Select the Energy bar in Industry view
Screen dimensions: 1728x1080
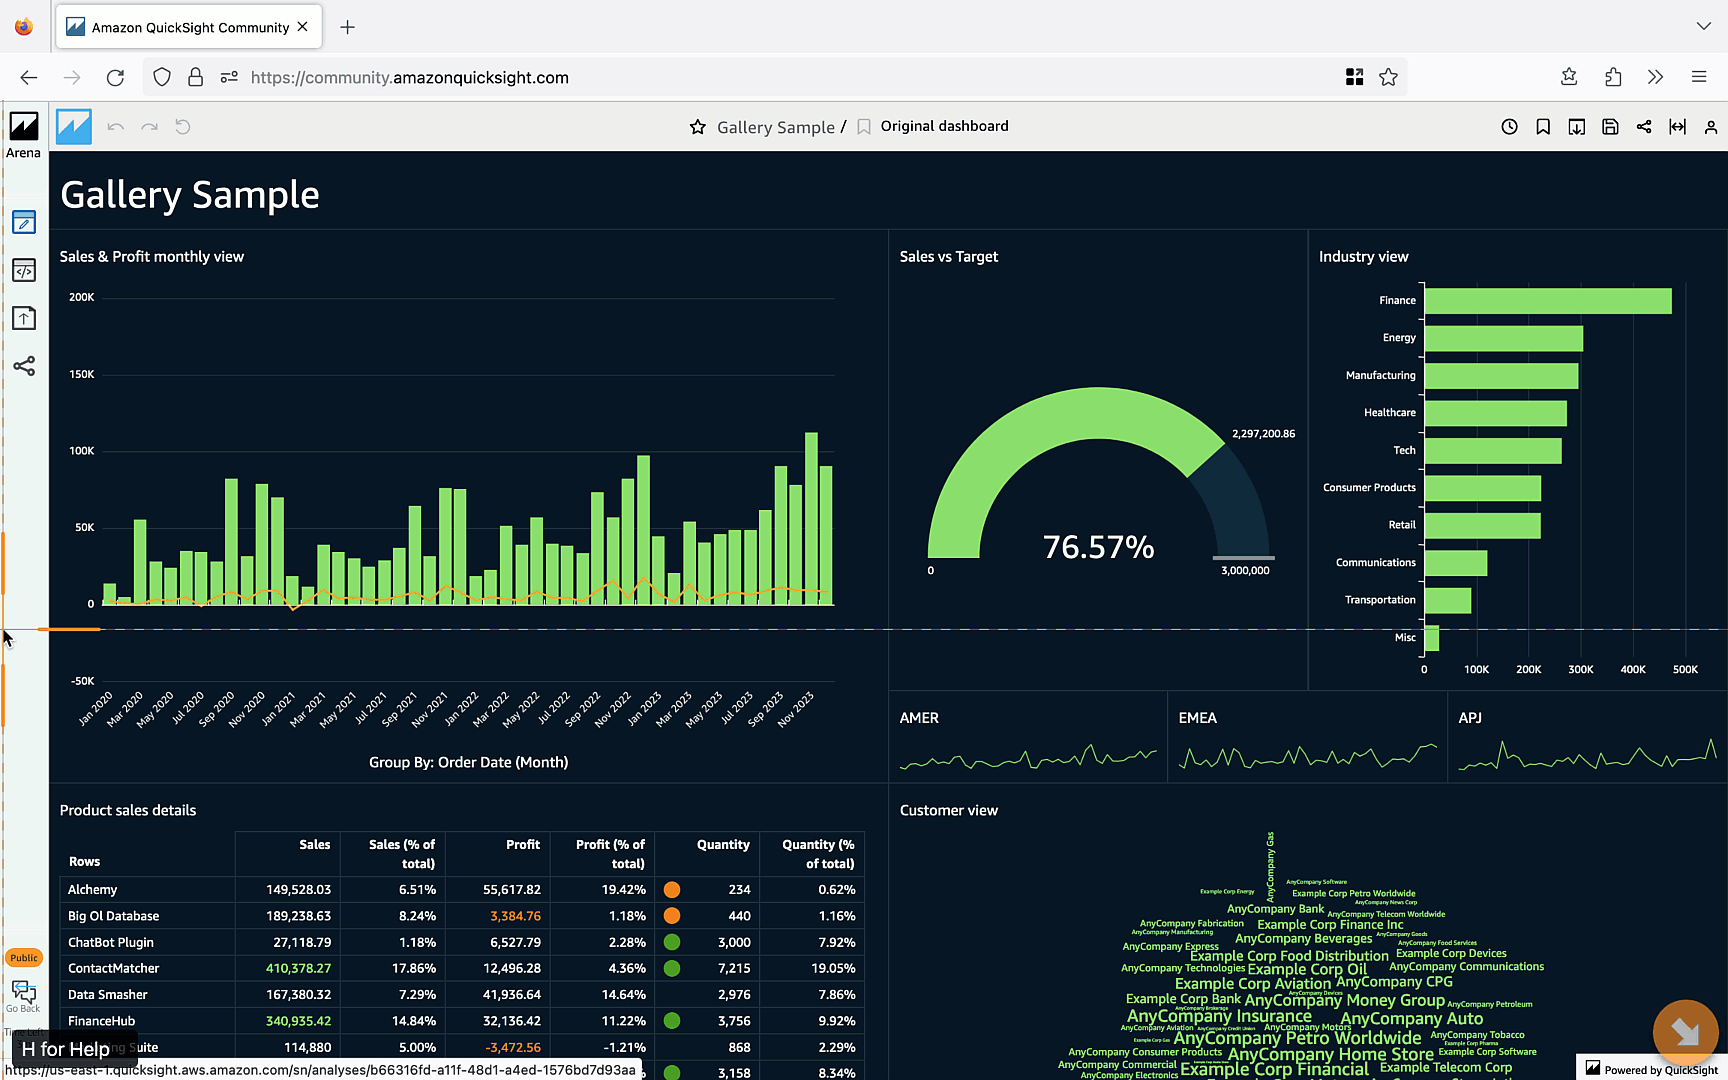tap(1504, 338)
